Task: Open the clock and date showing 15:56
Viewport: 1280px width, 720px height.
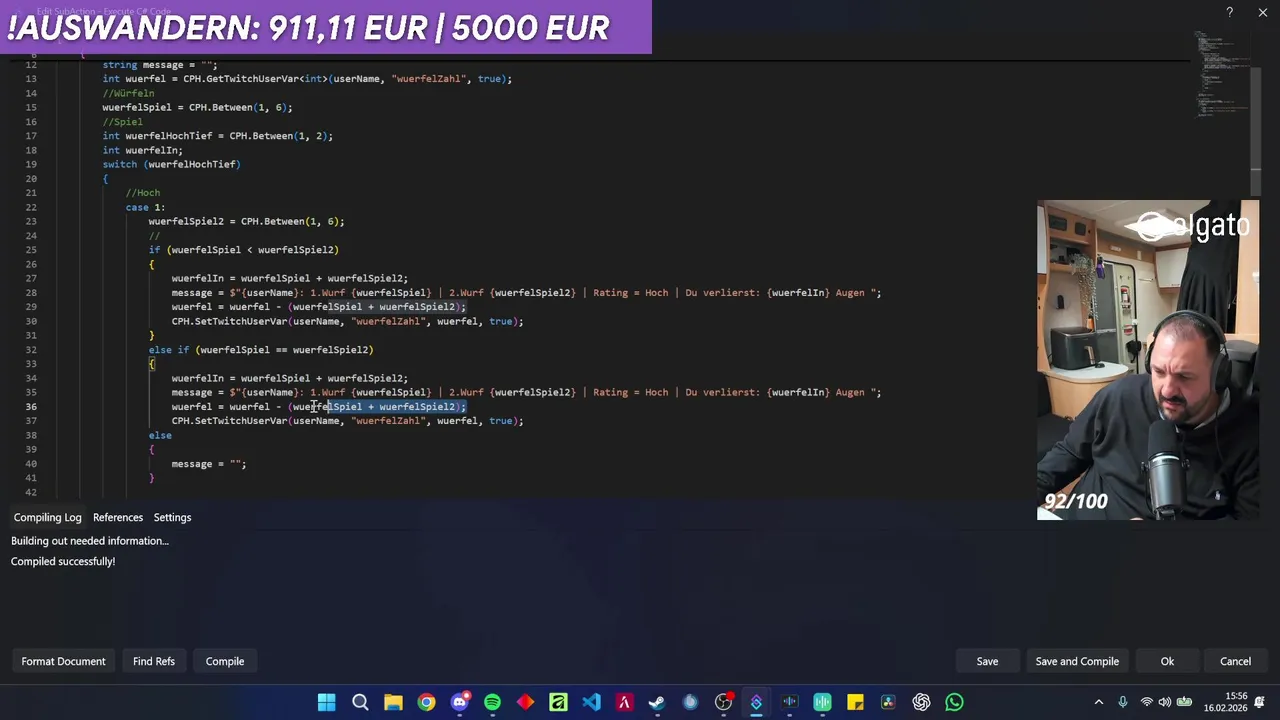Action: pyautogui.click(x=1225, y=702)
